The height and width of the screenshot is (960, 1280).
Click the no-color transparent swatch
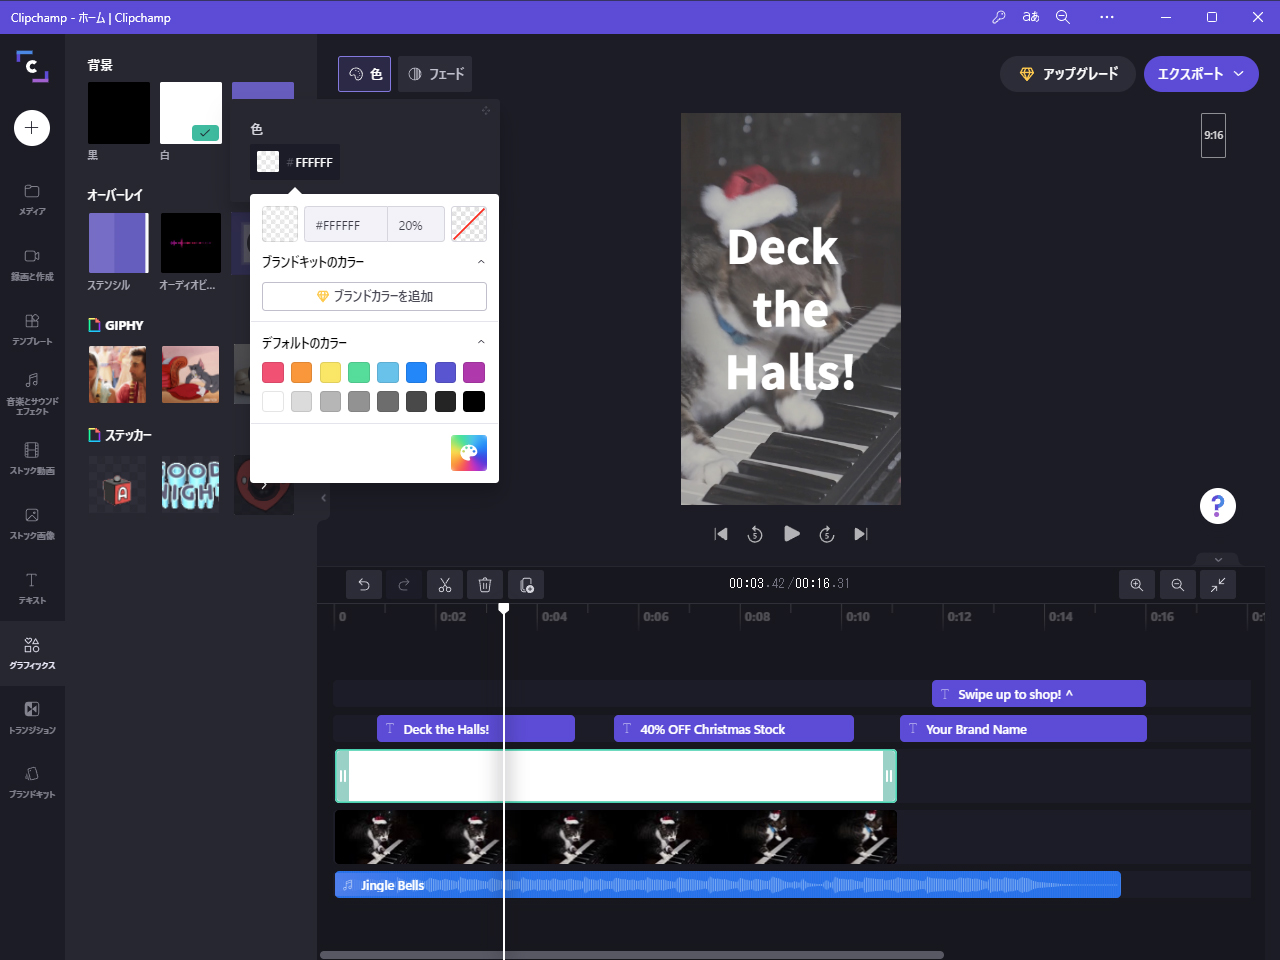[x=469, y=225]
